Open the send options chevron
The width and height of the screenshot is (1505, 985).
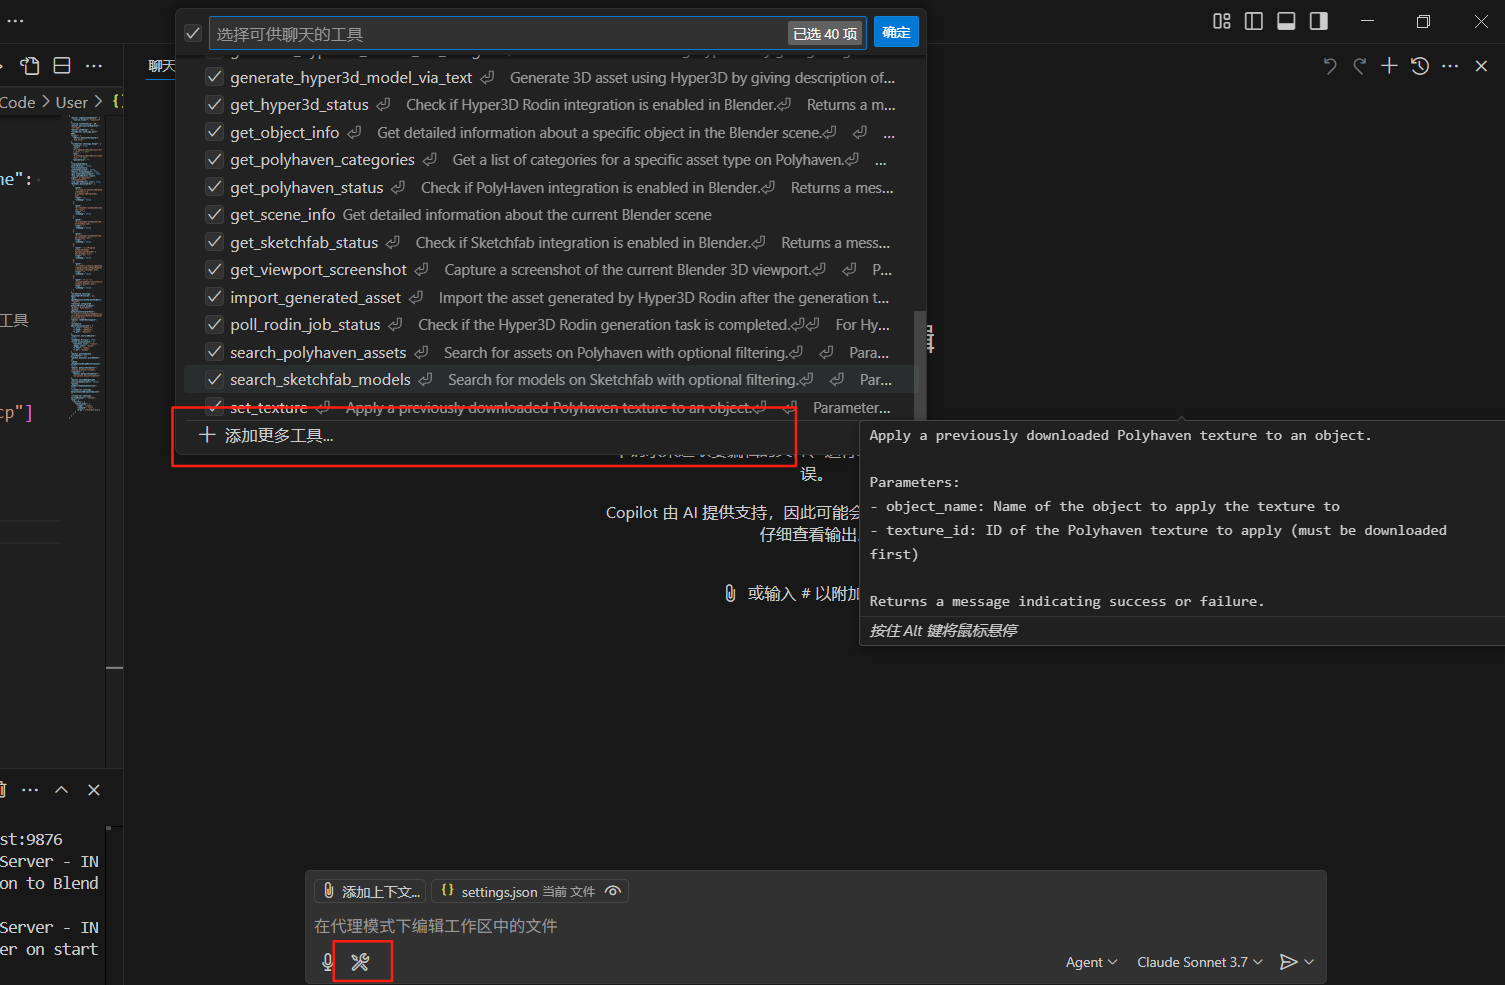(x=1309, y=962)
